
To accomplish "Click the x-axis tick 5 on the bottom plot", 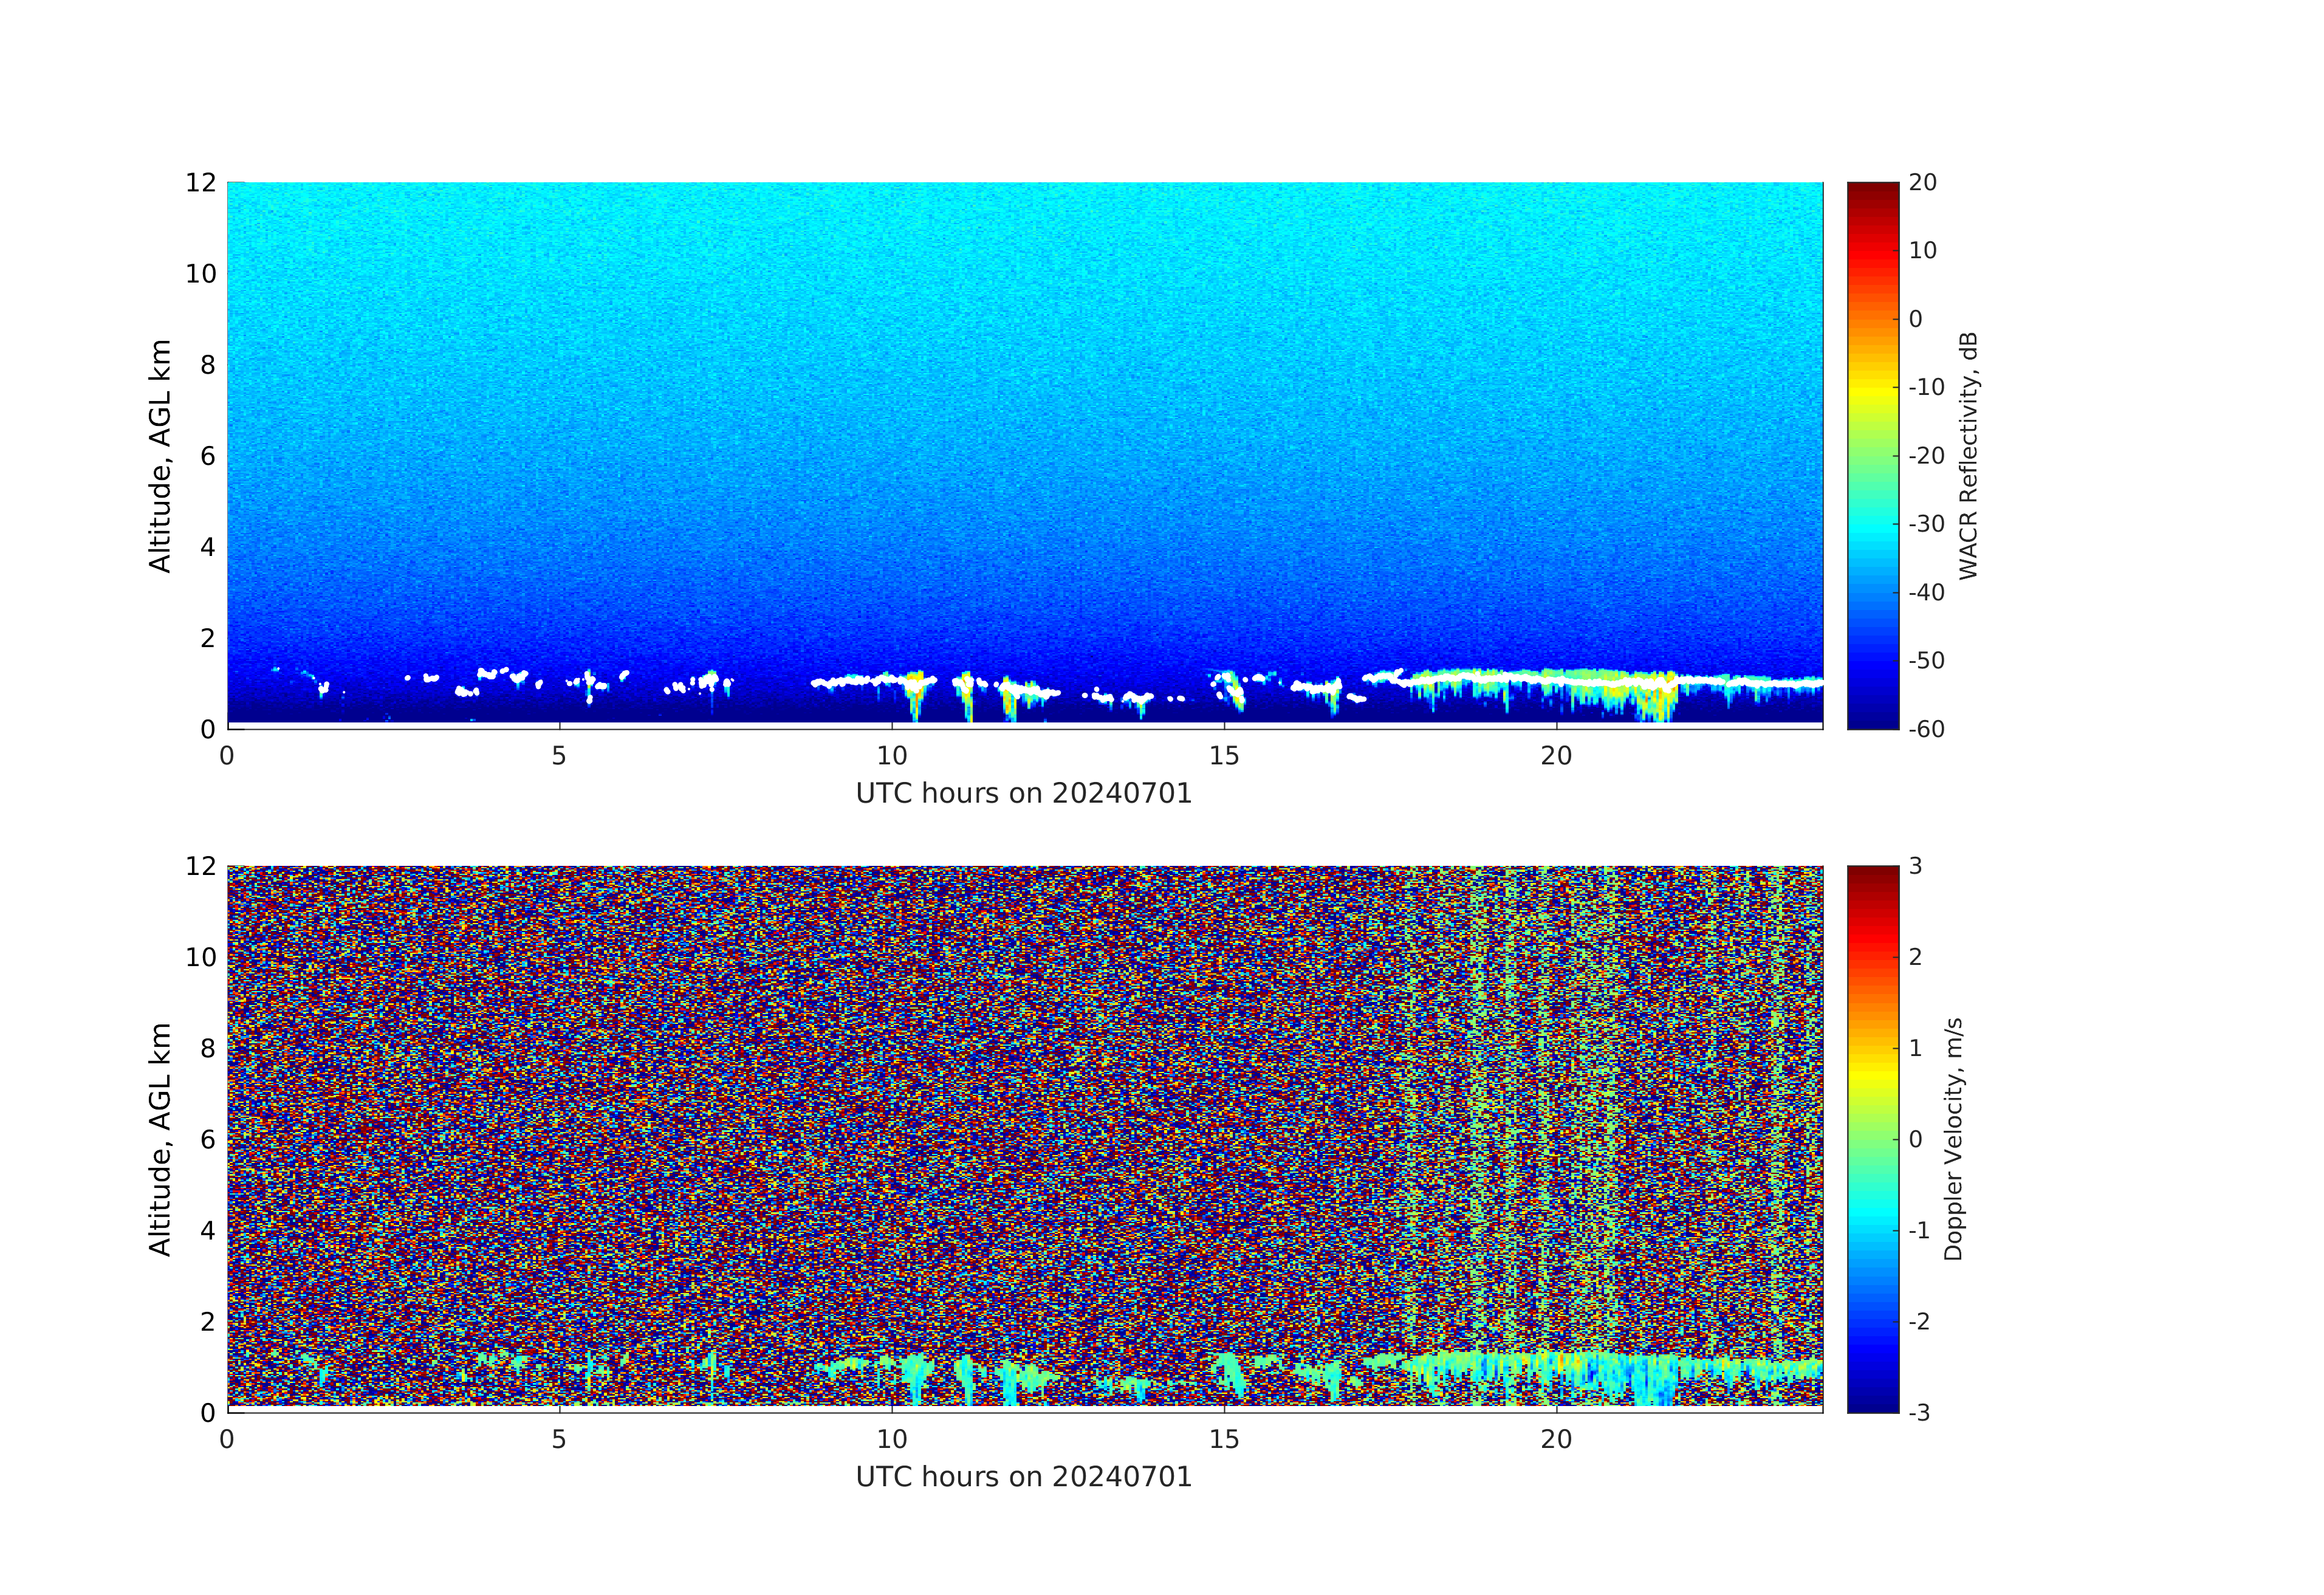I will coord(559,1440).
